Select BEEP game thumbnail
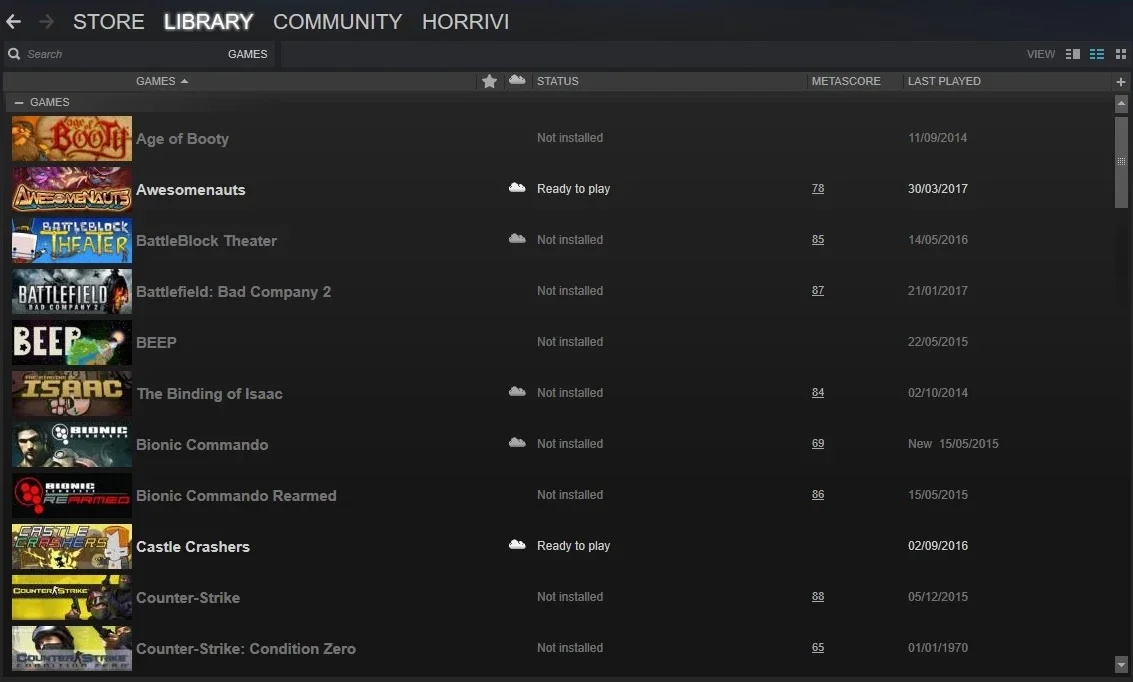 [72, 342]
